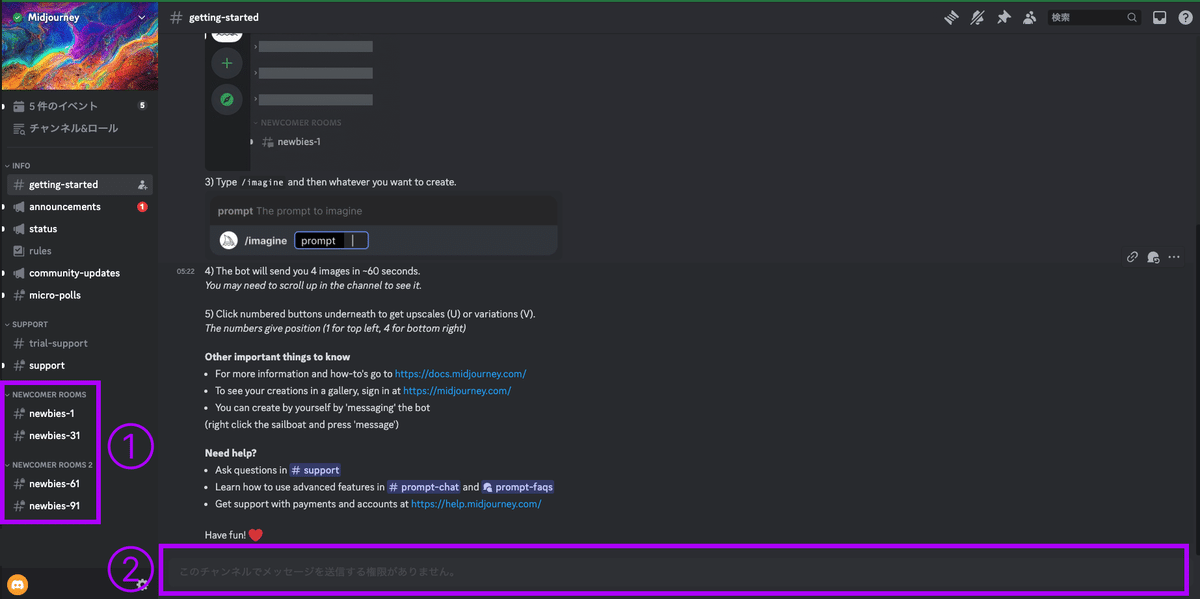Click the announcements unread badge 1
This screenshot has height=599, width=1200.
point(142,207)
